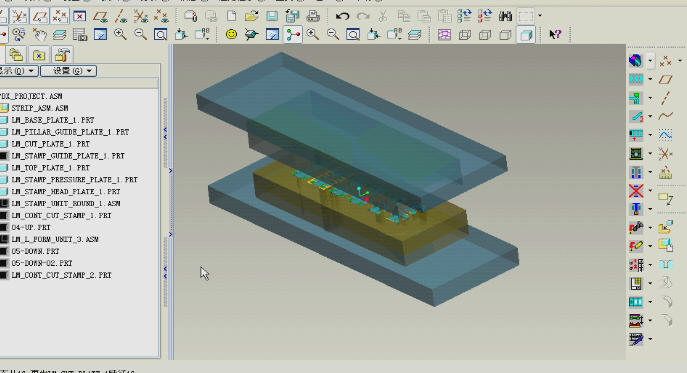Expand dropdown arrow beside the bottom PDX icon
Viewport: 687px width, 373px height.
(650, 338)
